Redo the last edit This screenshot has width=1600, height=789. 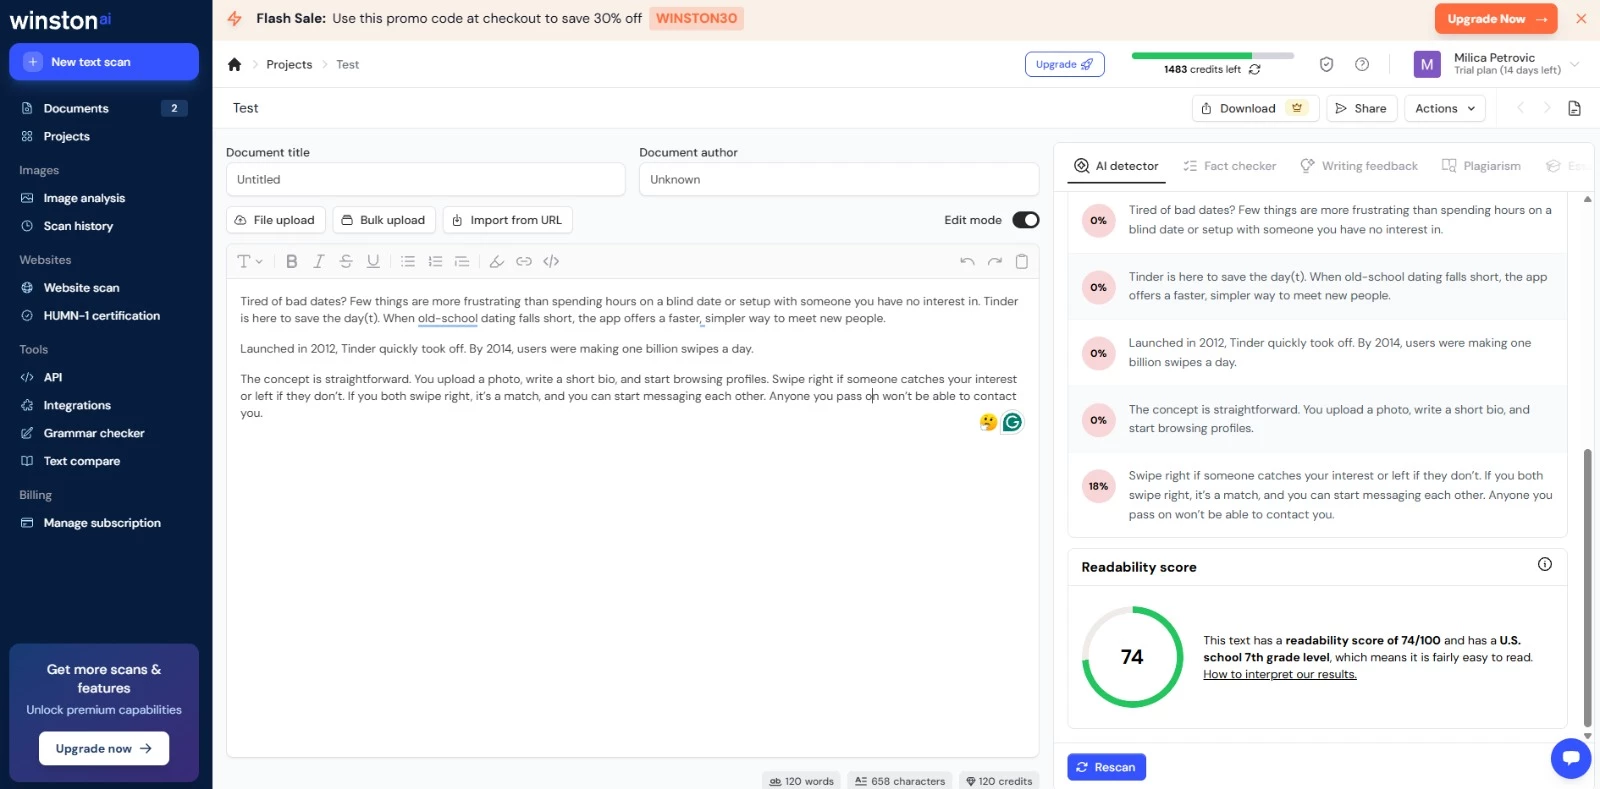[995, 261]
